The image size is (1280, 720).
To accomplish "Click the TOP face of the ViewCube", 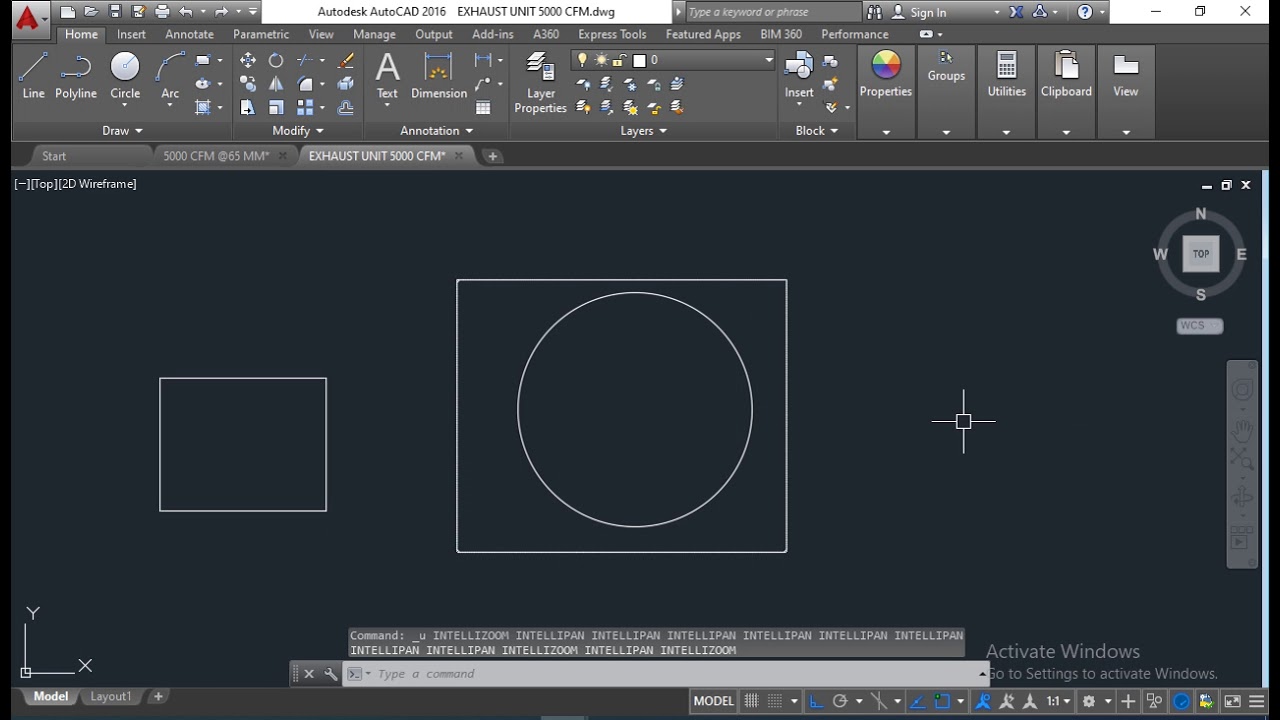I will point(1201,254).
